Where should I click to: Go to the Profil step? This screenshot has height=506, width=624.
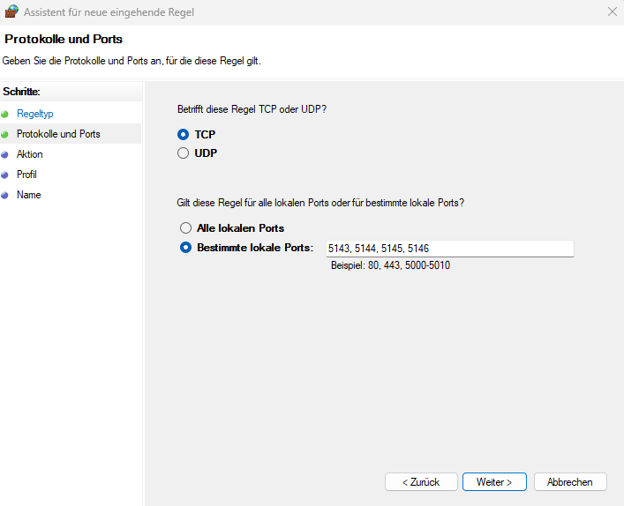pos(27,174)
